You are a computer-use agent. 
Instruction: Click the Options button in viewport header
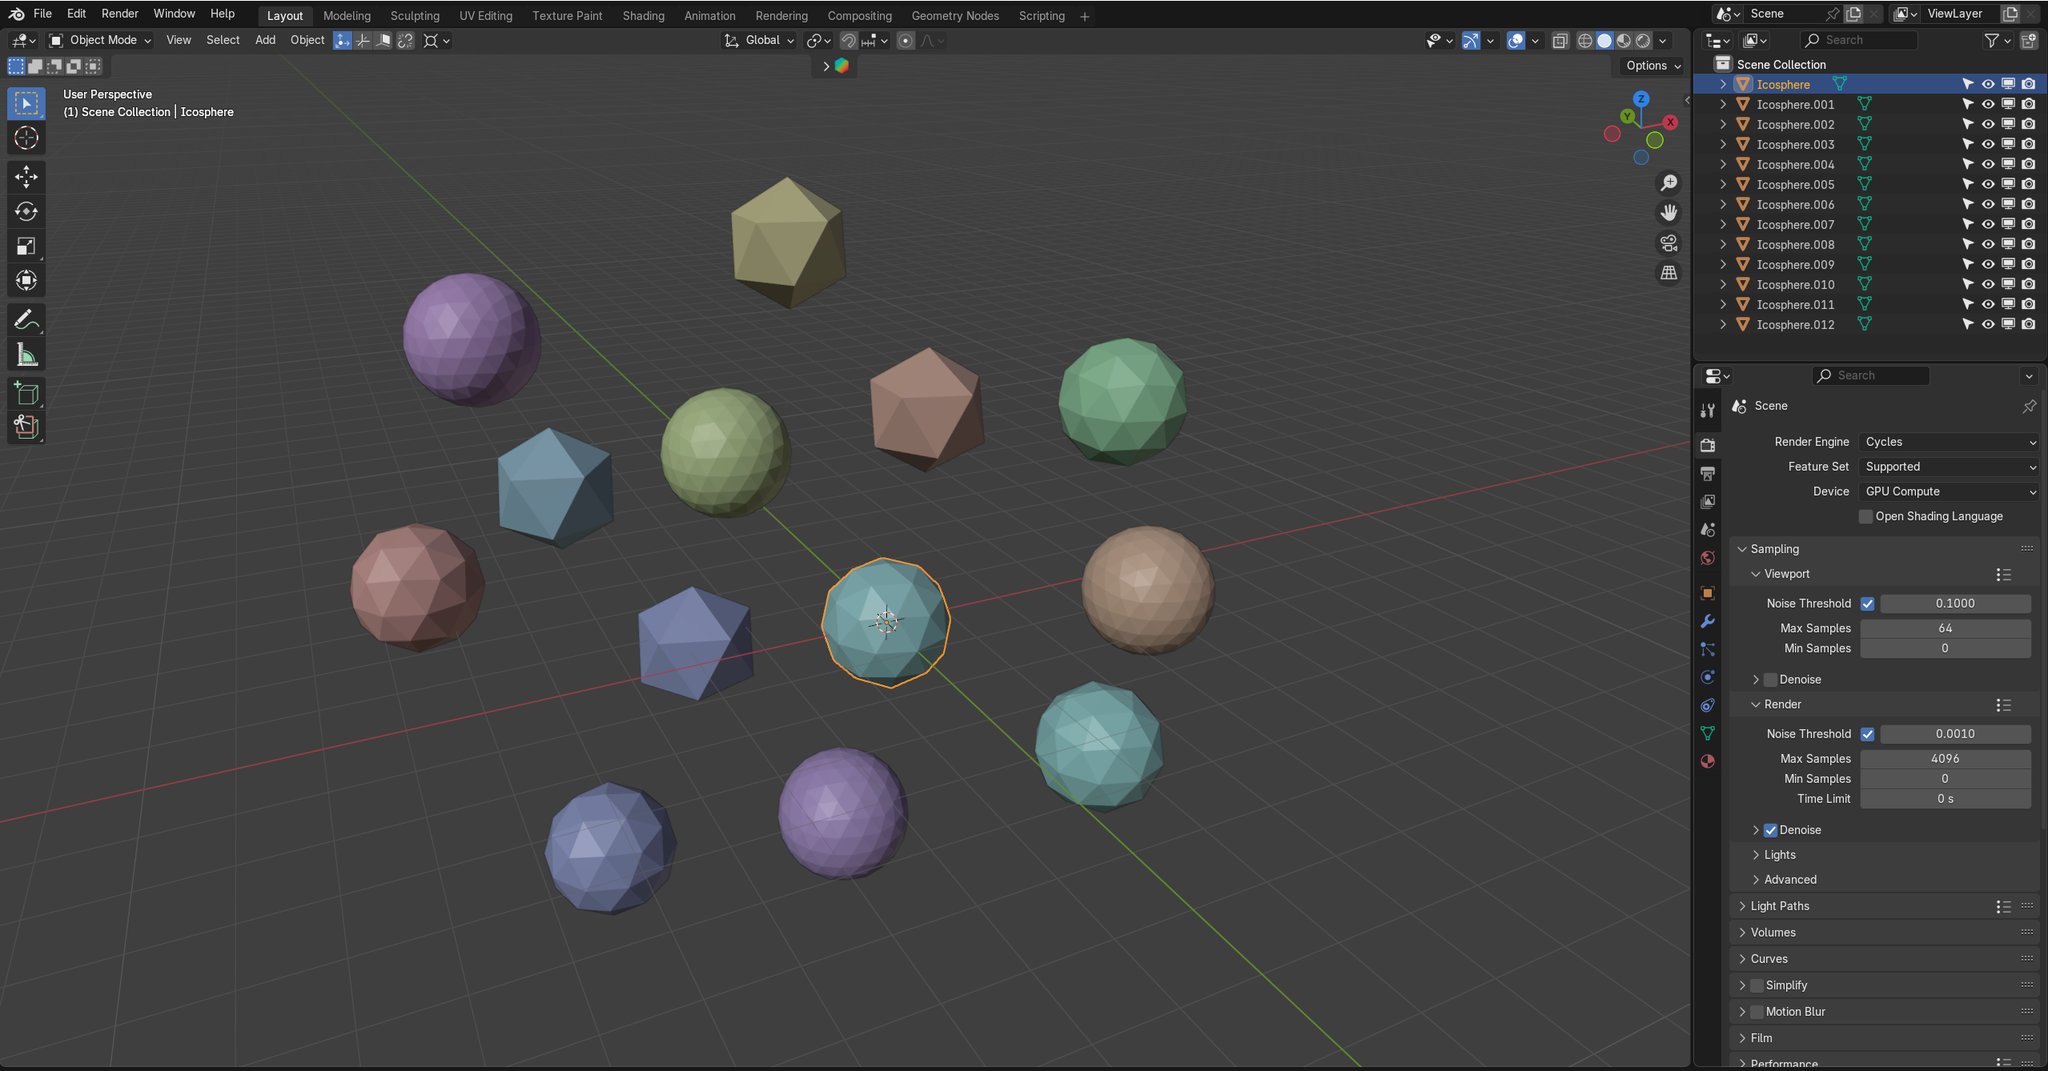click(1650, 65)
